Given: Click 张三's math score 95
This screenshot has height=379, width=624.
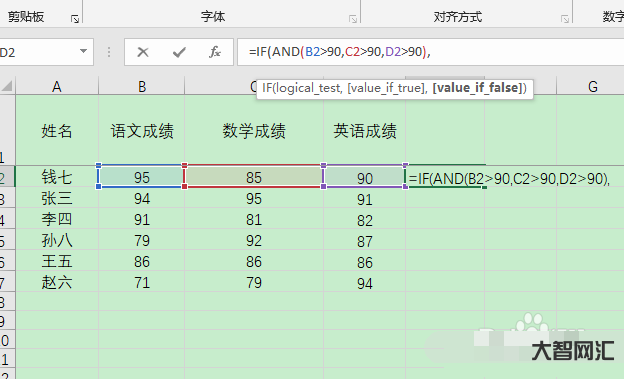Looking at the screenshot, I should coord(254,198).
